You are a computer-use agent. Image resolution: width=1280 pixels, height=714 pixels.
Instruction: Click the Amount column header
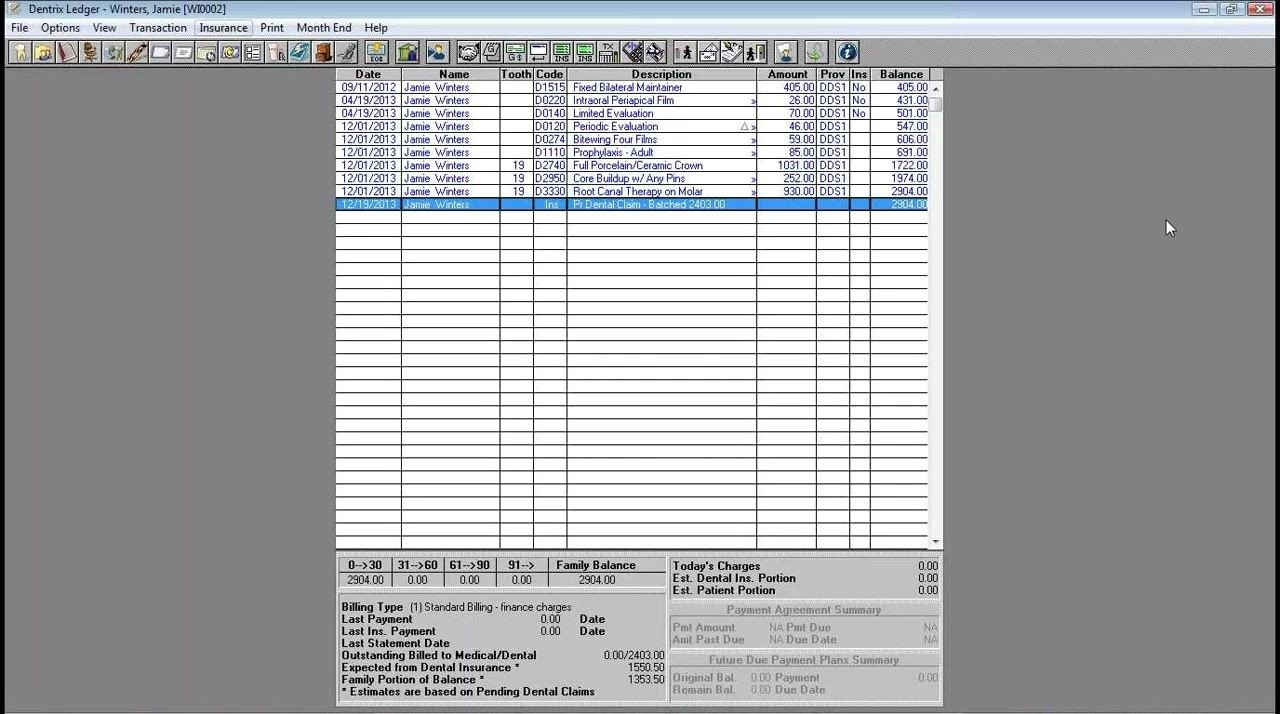pos(787,74)
